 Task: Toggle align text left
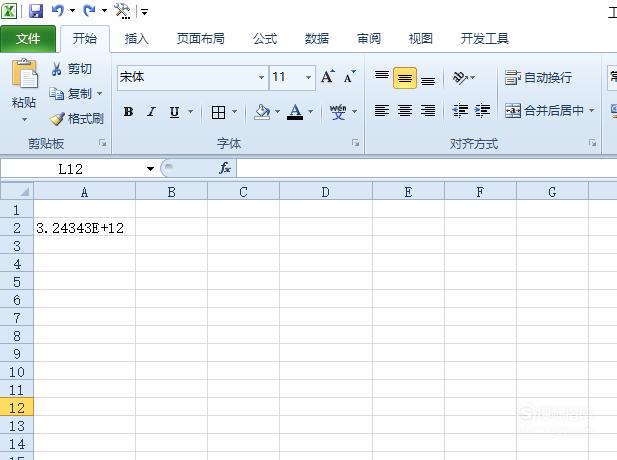coord(382,111)
